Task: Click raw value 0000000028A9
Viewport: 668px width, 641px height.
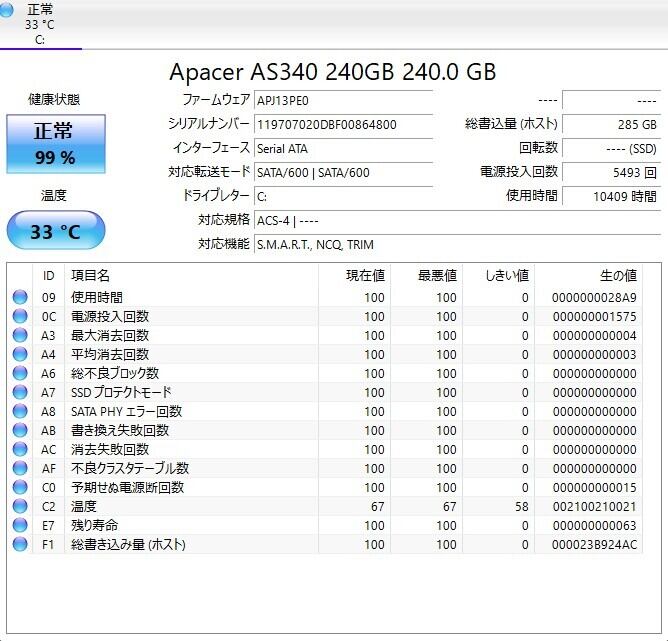Action: (x=594, y=298)
